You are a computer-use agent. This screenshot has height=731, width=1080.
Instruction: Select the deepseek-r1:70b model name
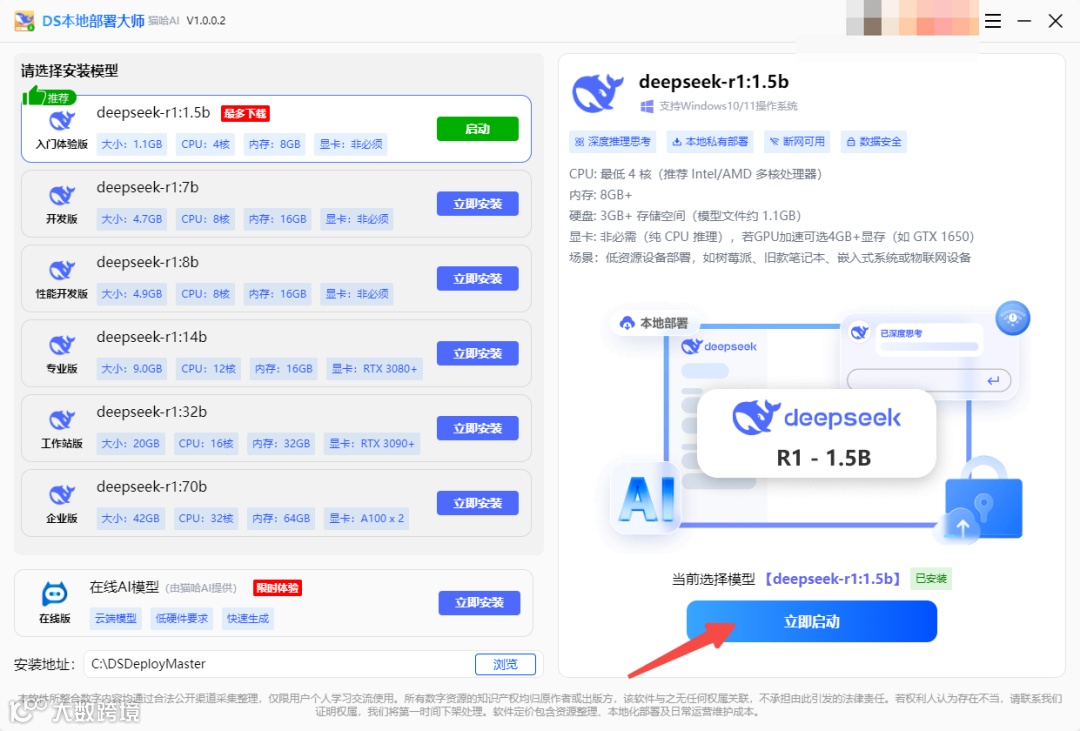tap(152, 486)
